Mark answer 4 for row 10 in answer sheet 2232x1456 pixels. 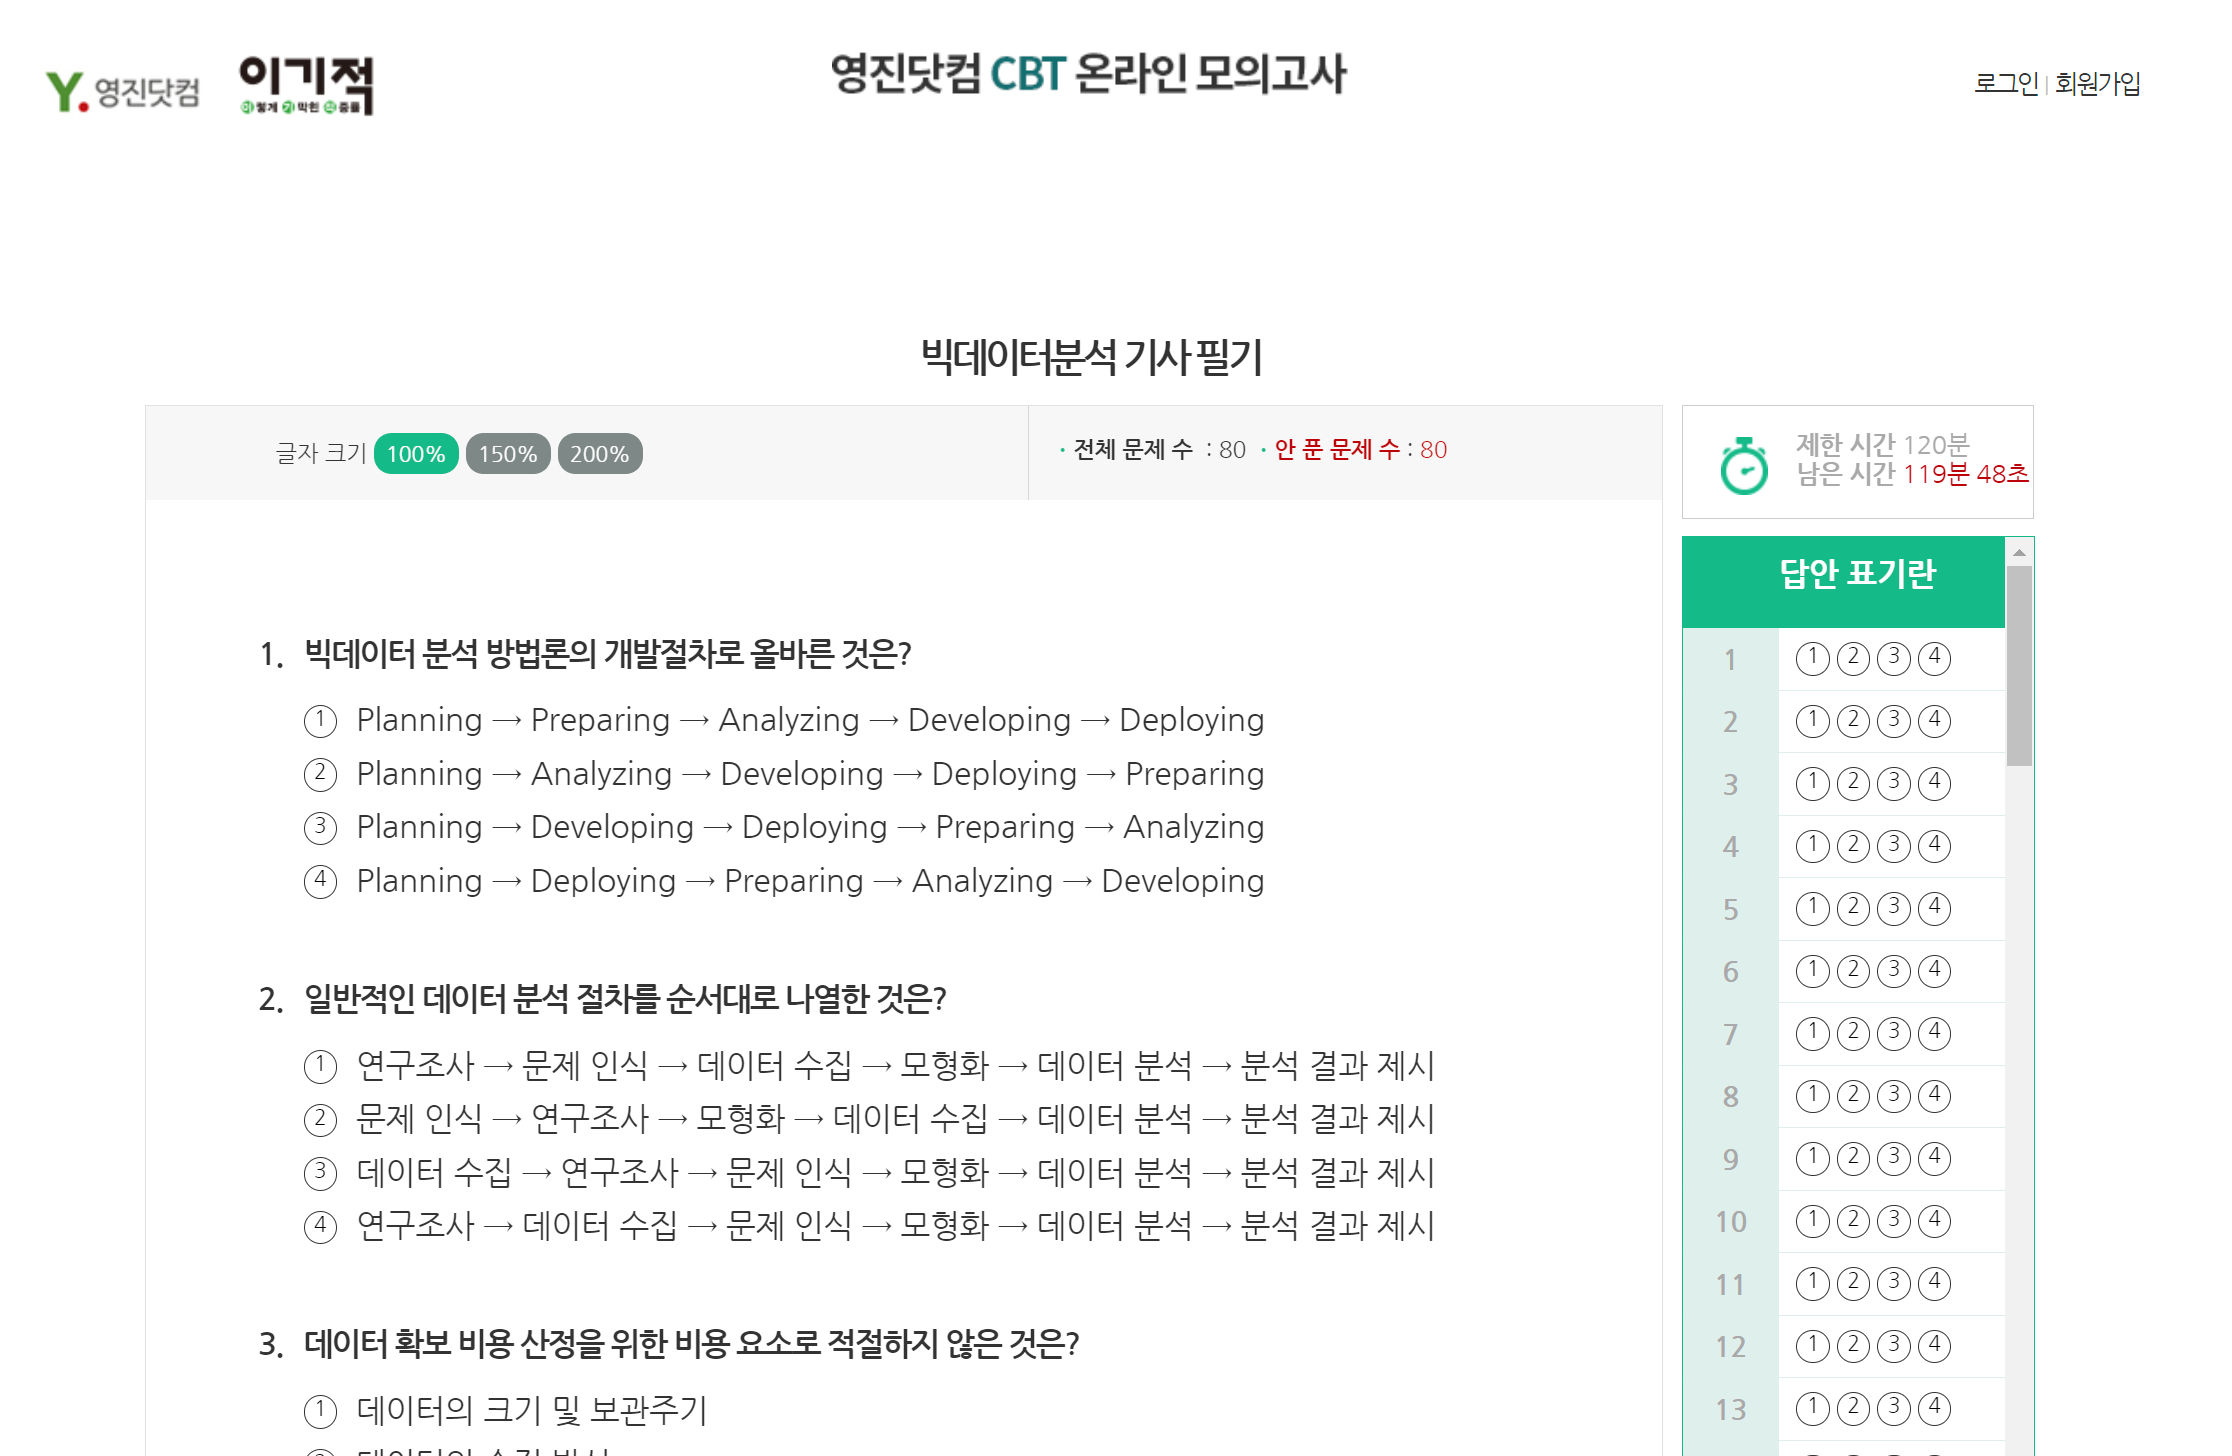1934,1220
